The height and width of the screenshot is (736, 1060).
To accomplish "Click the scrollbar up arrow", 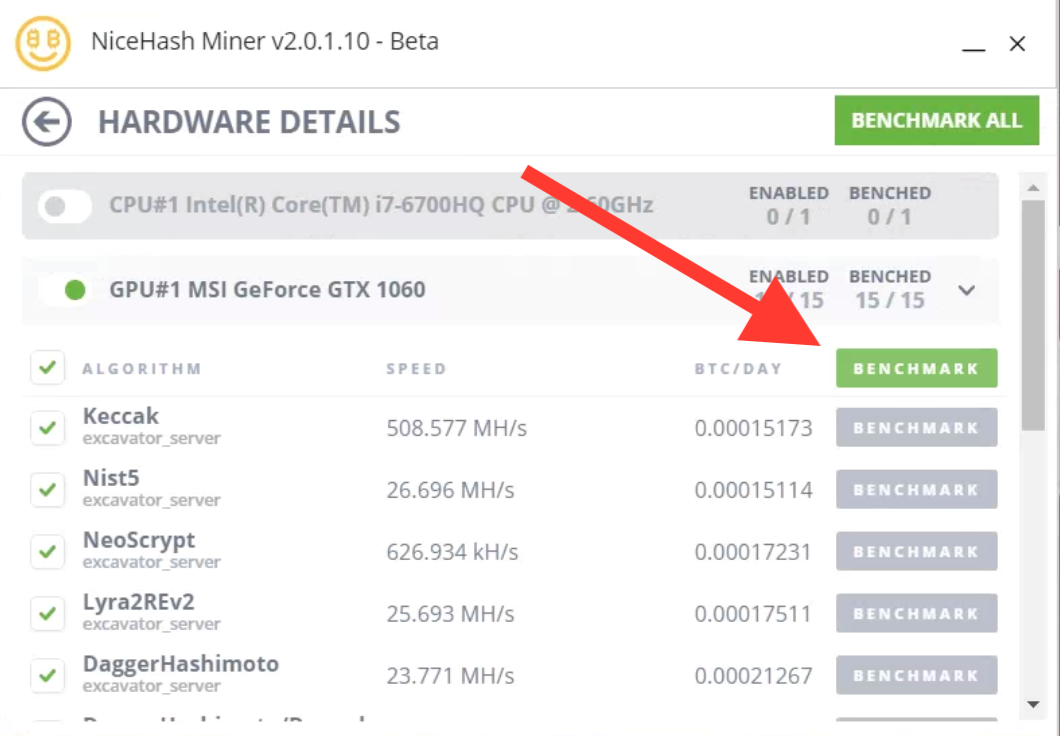I will tap(1032, 188).
